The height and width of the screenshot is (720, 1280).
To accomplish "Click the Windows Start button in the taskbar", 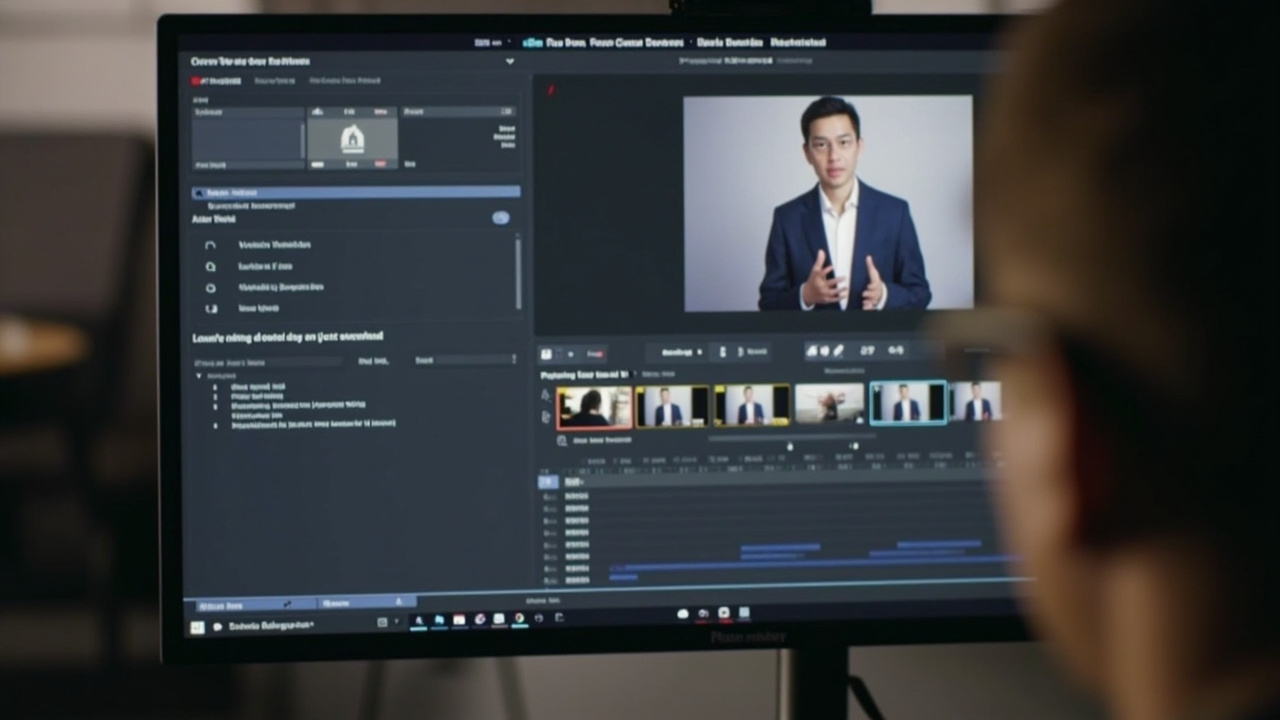I will pos(197,627).
